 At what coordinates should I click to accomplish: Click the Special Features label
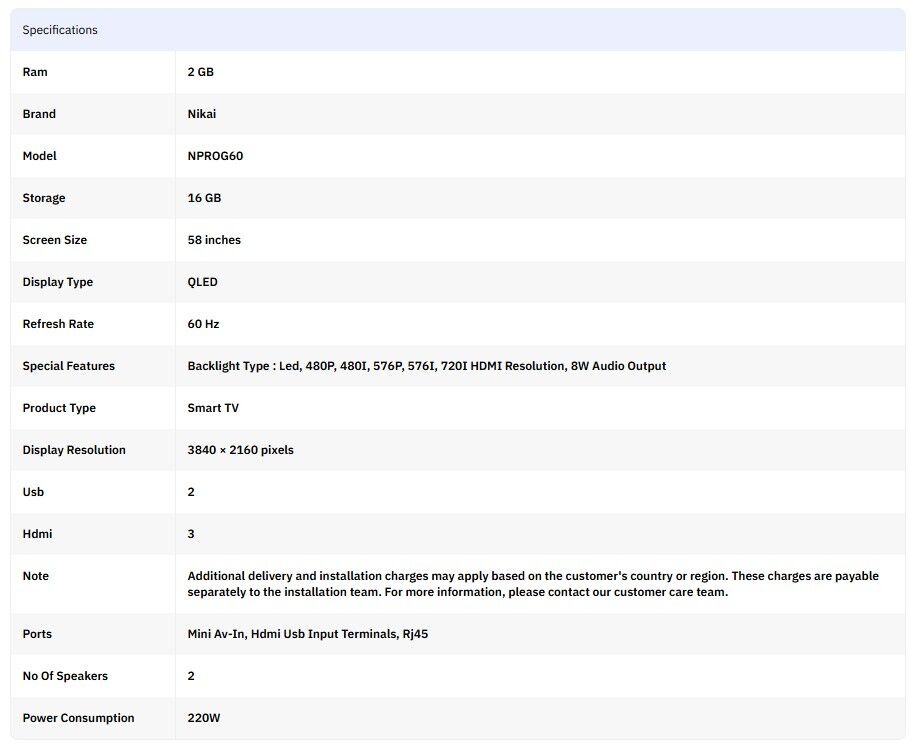pyautogui.click(x=69, y=366)
